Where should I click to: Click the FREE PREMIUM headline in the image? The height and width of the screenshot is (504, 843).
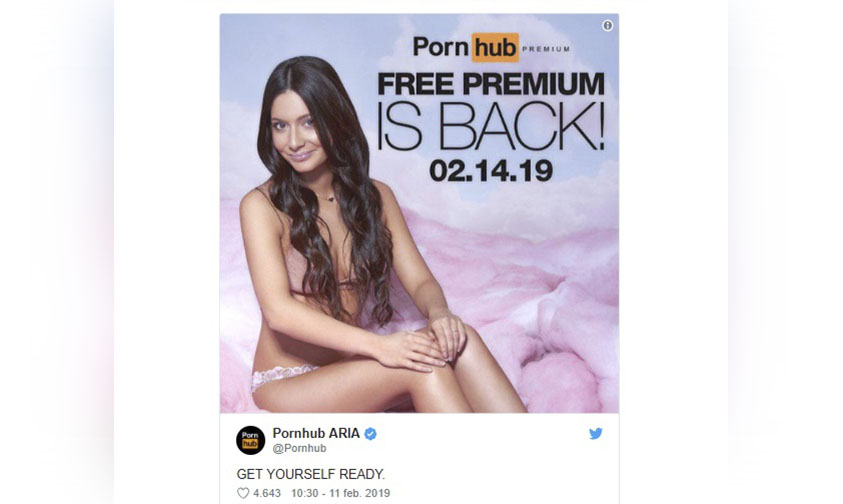pyautogui.click(x=491, y=84)
